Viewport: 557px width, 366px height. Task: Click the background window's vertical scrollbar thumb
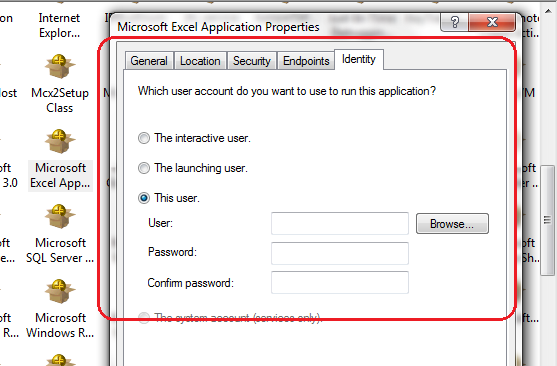[547, 220]
